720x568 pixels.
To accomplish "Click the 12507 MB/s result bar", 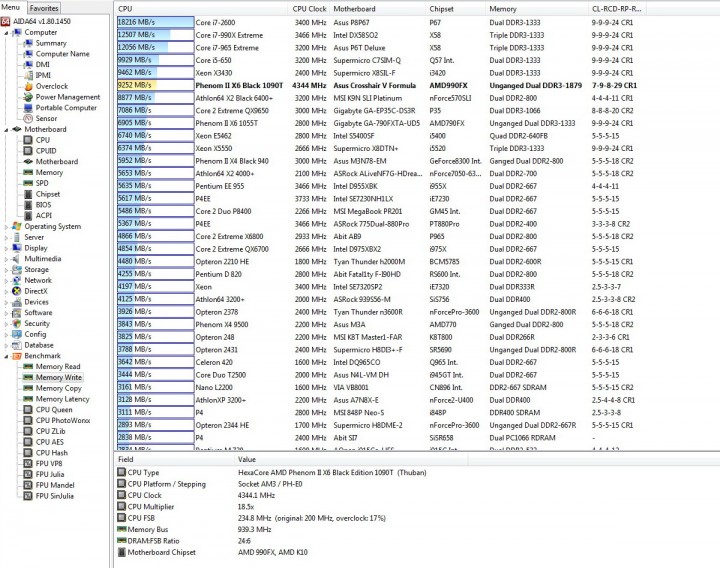I will [x=155, y=35].
